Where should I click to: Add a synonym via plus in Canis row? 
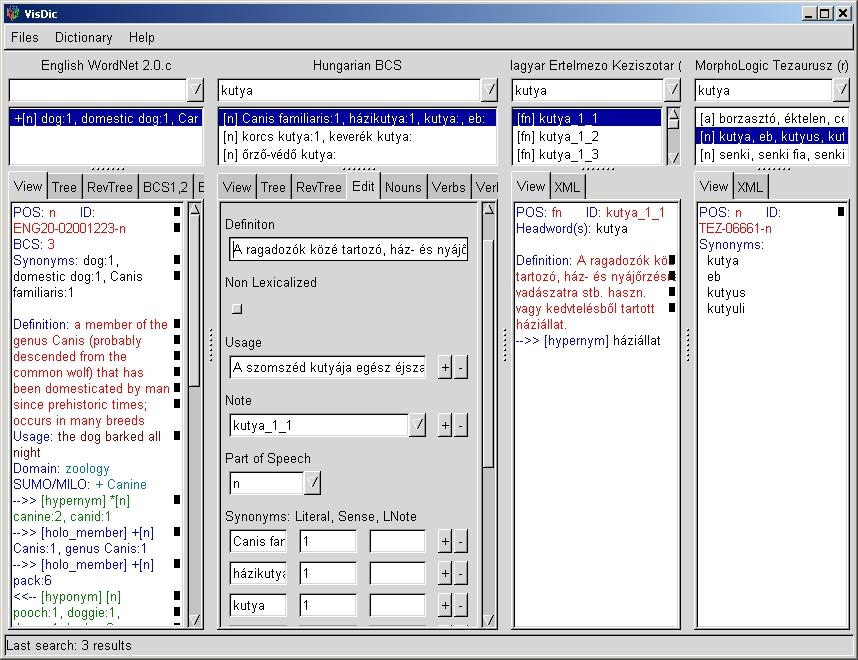tap(445, 541)
